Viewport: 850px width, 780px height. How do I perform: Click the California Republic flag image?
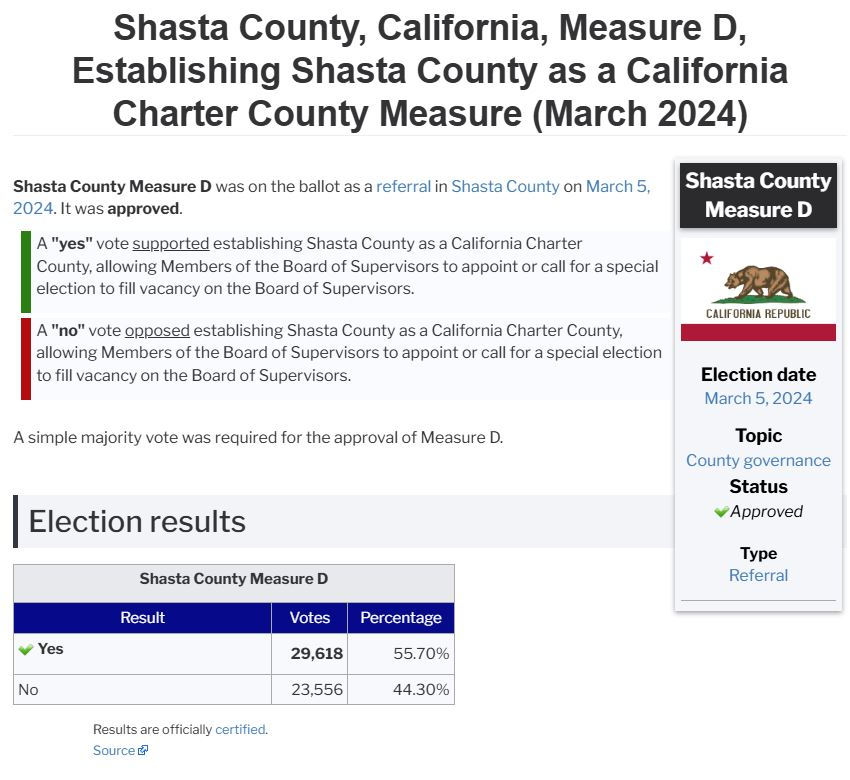[758, 289]
